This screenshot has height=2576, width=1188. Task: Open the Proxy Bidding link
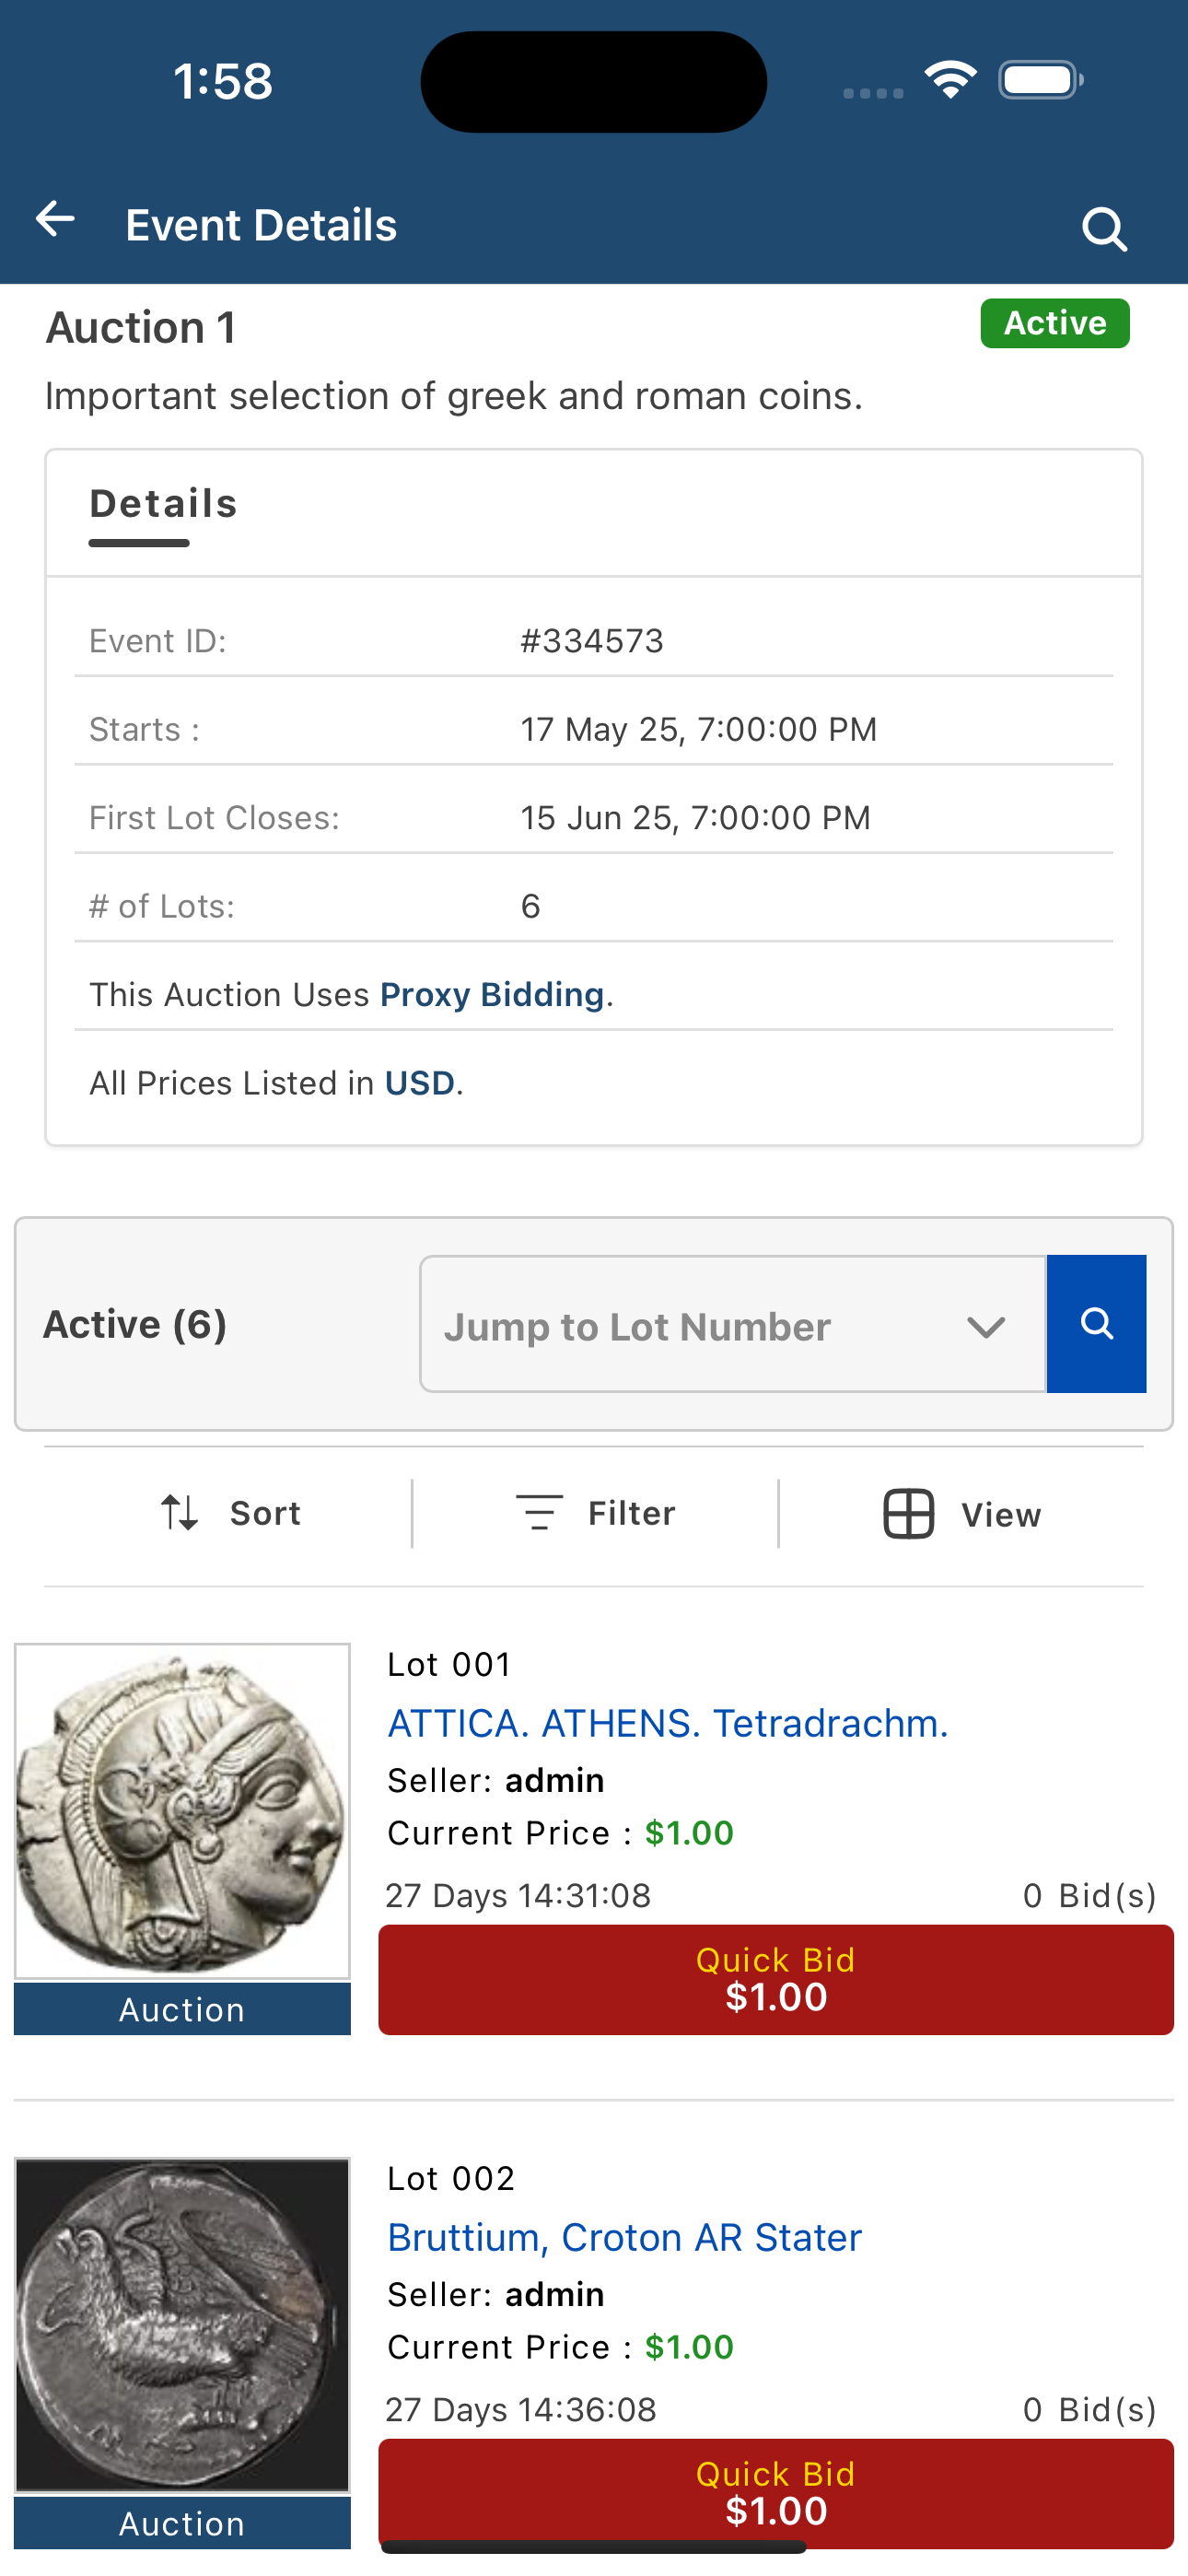492,994
